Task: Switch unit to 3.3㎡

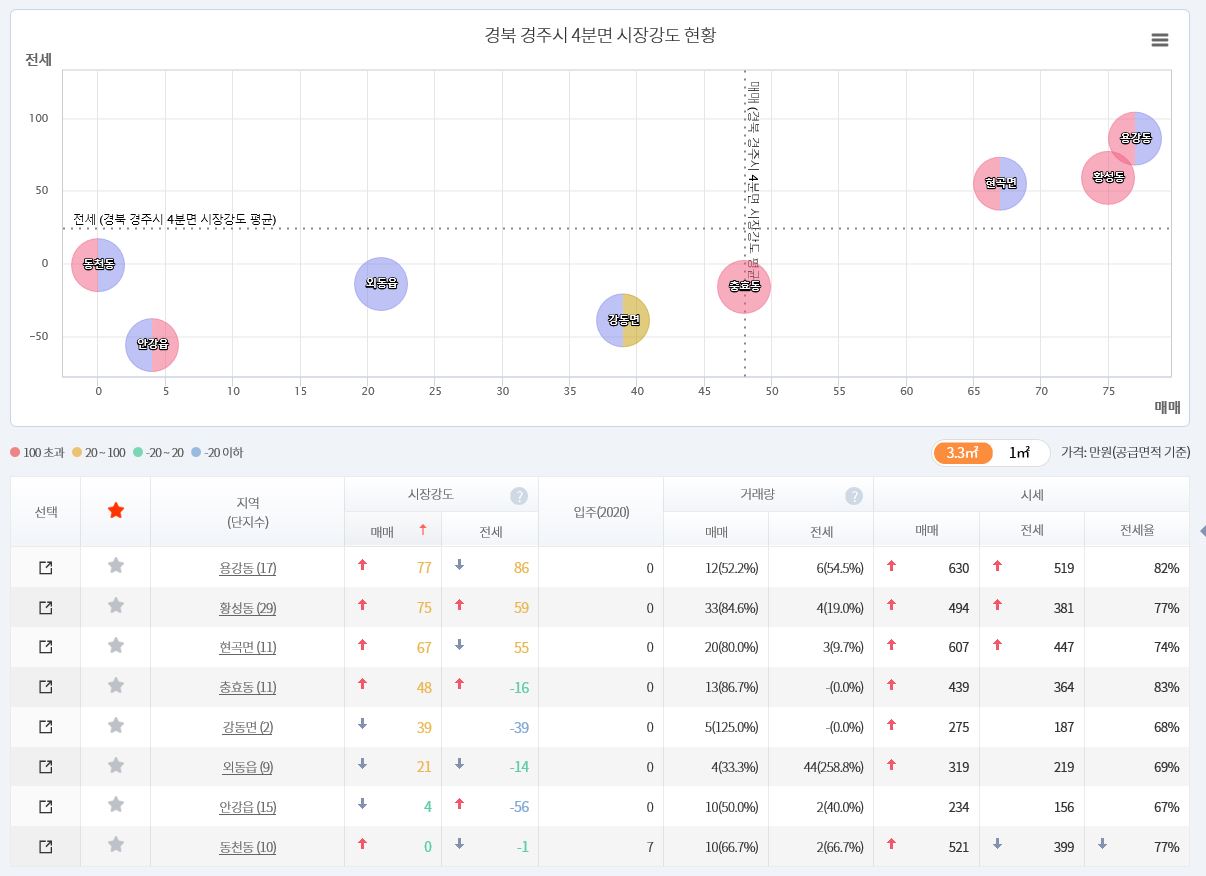Action: tap(962, 453)
